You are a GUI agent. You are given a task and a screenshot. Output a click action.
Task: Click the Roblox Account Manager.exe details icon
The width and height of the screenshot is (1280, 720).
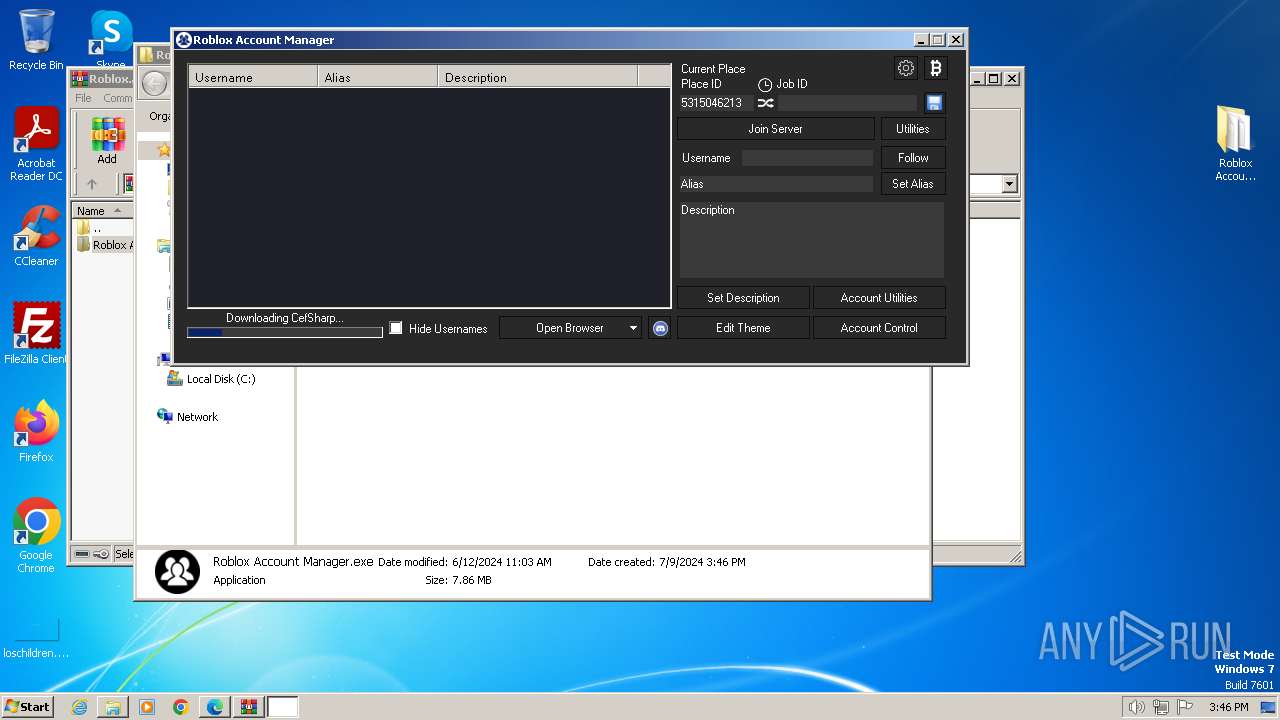(x=177, y=571)
